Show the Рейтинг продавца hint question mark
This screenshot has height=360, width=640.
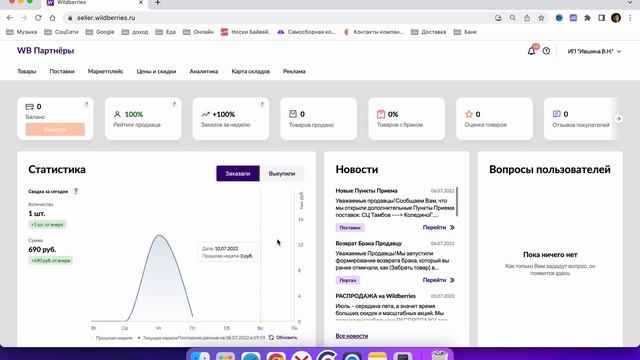(174, 104)
